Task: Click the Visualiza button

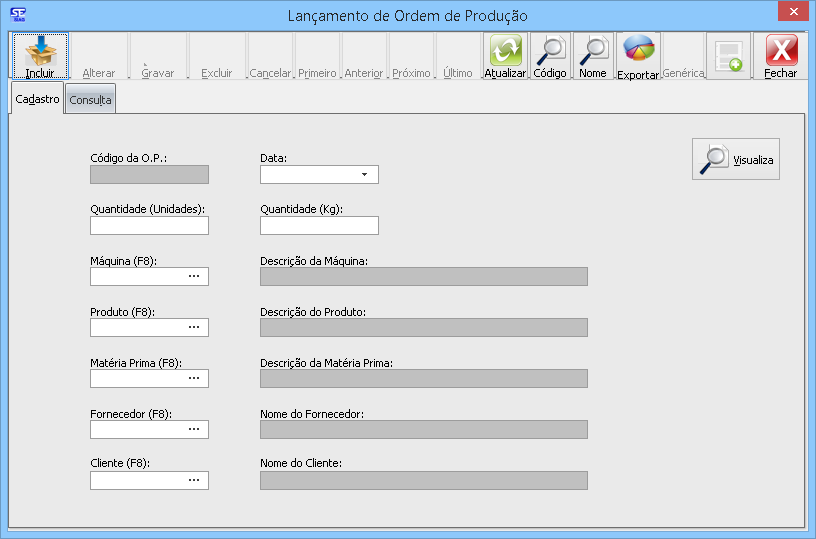Action: tap(736, 160)
